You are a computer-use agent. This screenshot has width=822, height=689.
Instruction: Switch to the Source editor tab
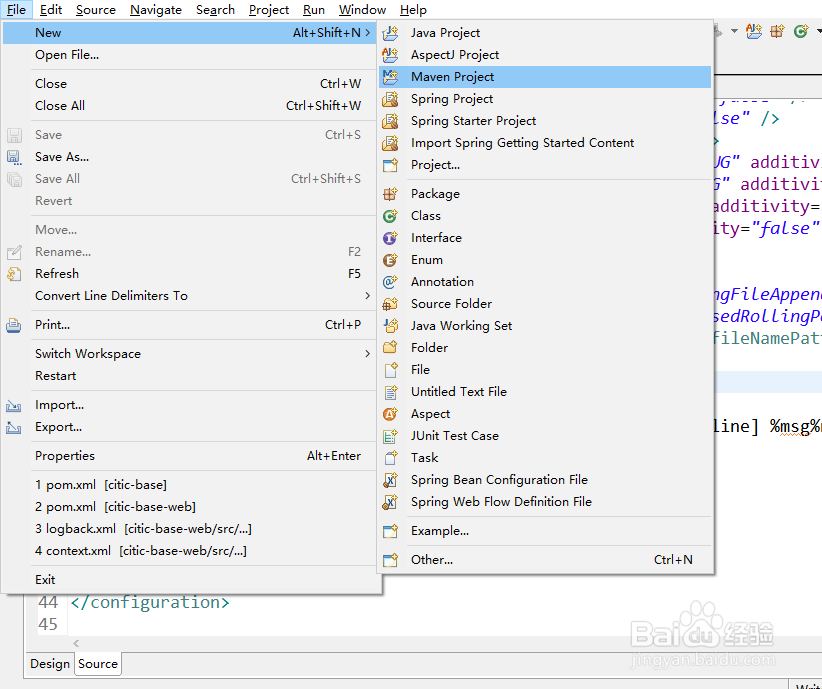[98, 664]
